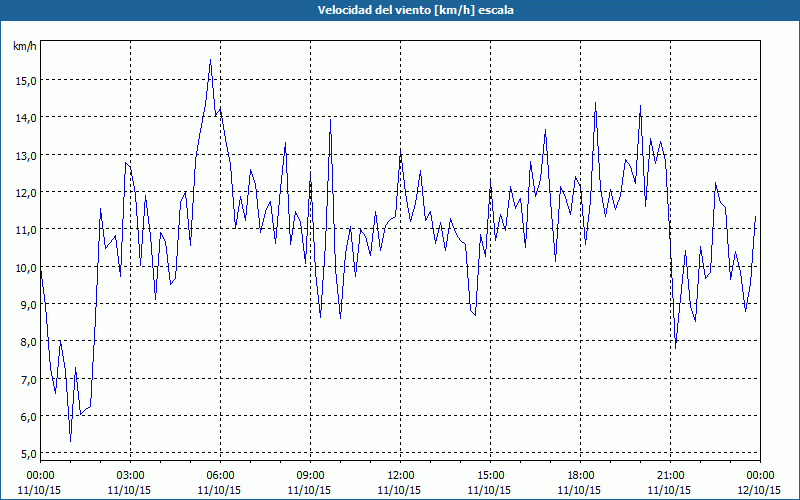This screenshot has width=800, height=500.
Task: Click the 12/10/15 date label
Action: [760, 490]
